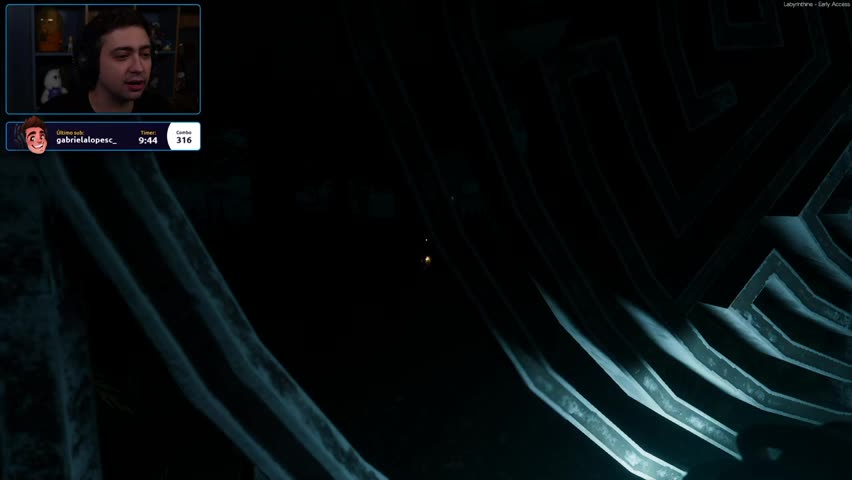This screenshot has width=852, height=480.
Task: Click the glowing orange light in the darkness
Action: click(x=427, y=259)
